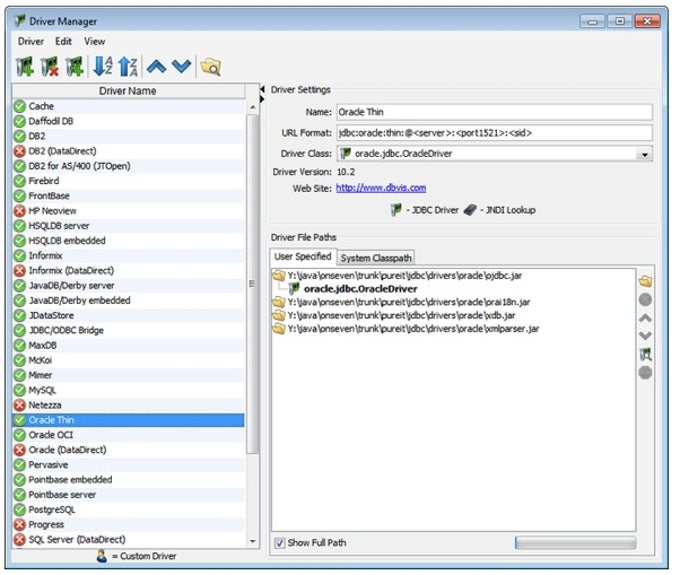Open the Driver Class dropdown
Viewport: 680px width, 575px height.
(644, 154)
